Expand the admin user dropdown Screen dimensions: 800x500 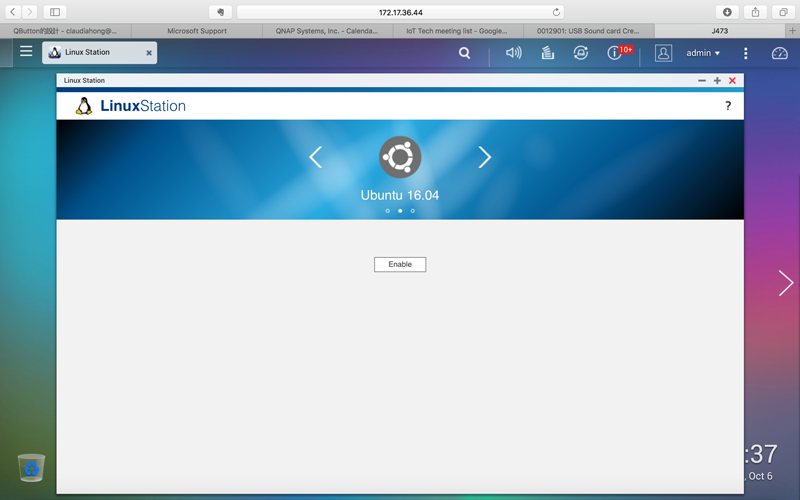[703, 53]
